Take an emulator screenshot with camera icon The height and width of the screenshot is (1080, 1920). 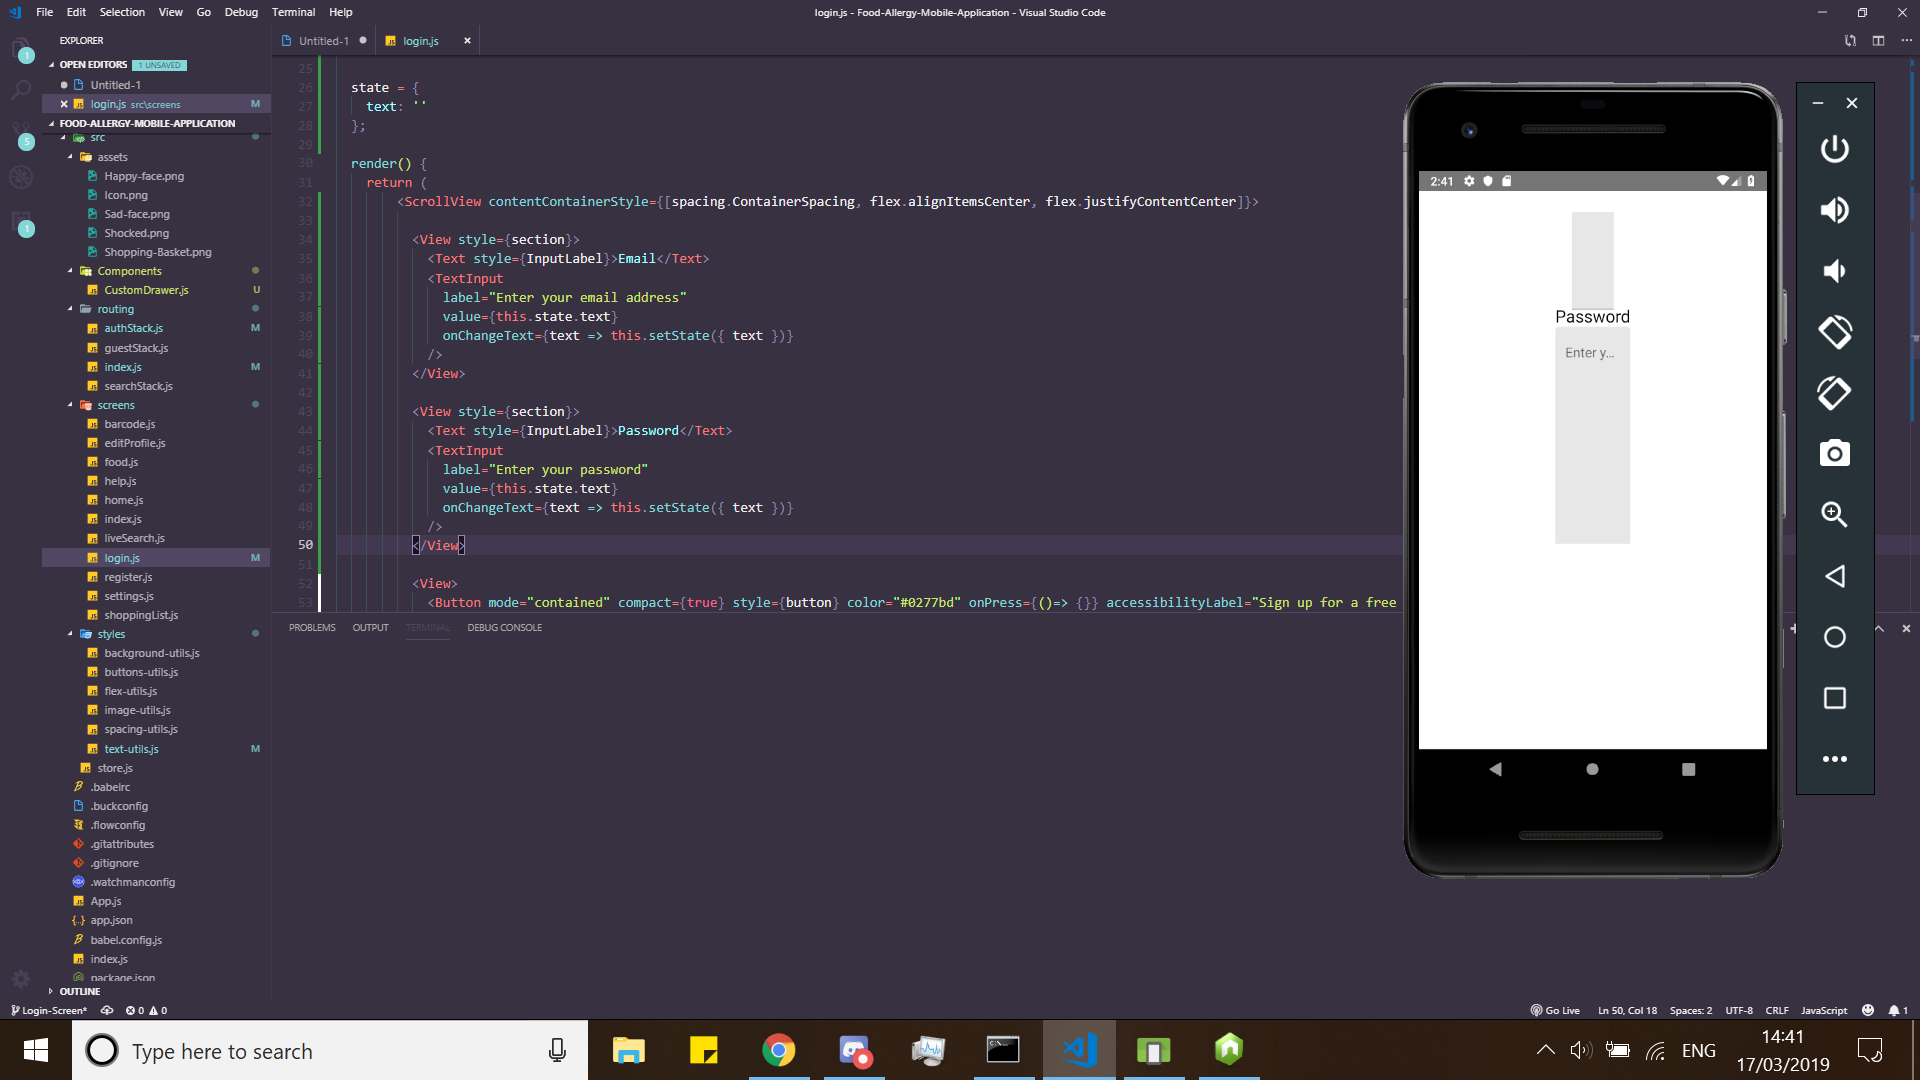tap(1834, 454)
